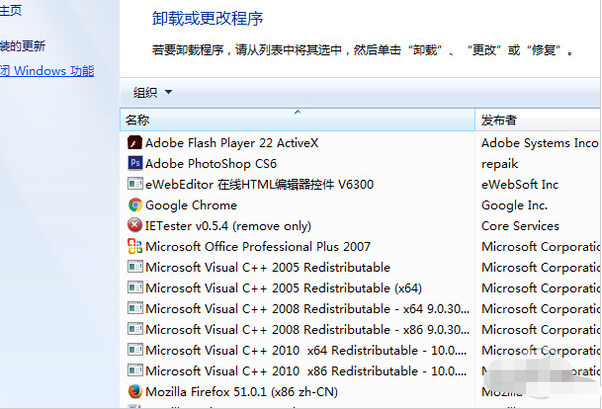Select the Adobe Flash Player 22 ActiveX entry
The width and height of the screenshot is (602, 409).
click(x=232, y=143)
